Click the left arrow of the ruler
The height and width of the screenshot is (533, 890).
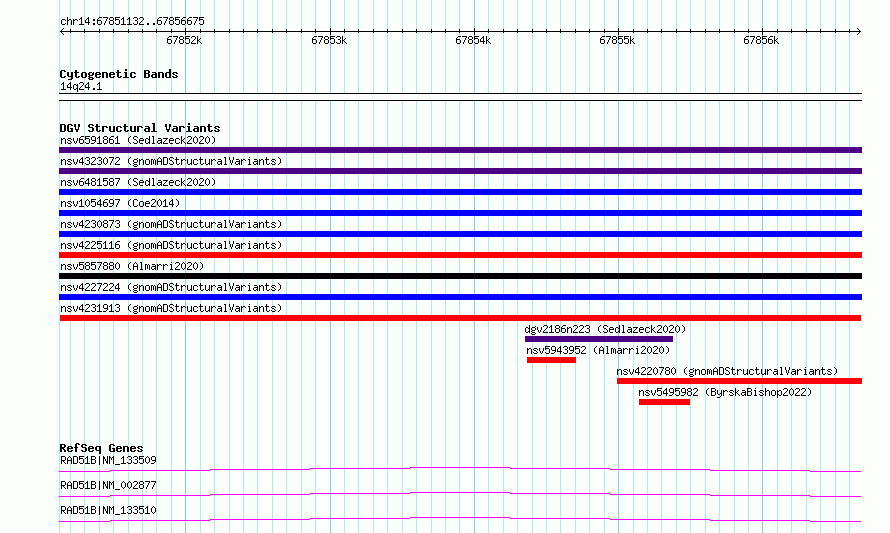click(x=62, y=31)
